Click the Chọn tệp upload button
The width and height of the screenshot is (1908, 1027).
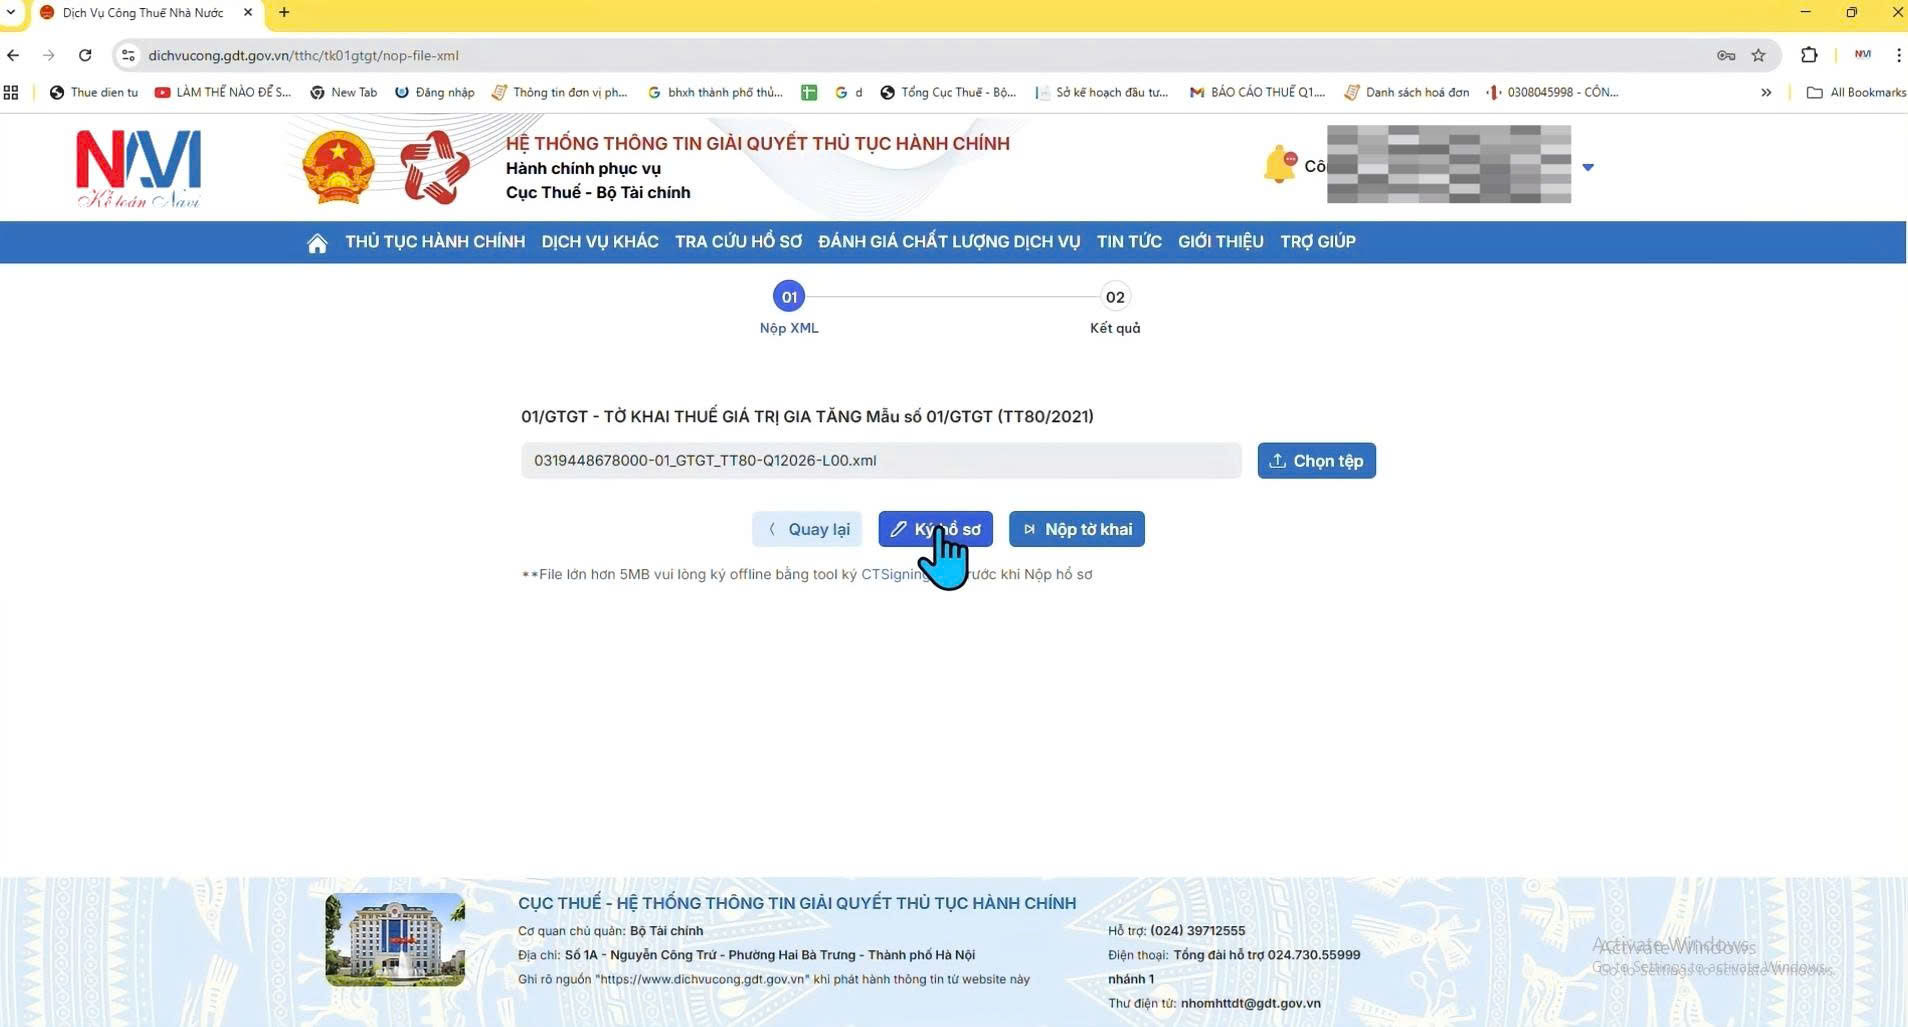(x=1316, y=461)
